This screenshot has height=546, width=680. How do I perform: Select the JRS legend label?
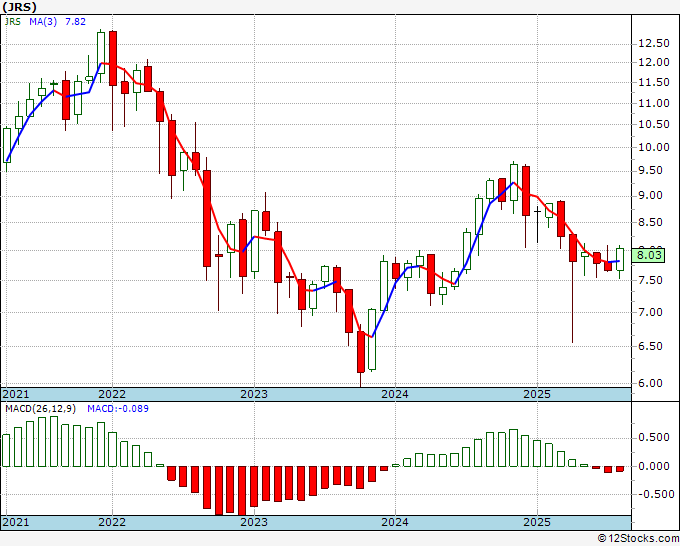[13, 21]
